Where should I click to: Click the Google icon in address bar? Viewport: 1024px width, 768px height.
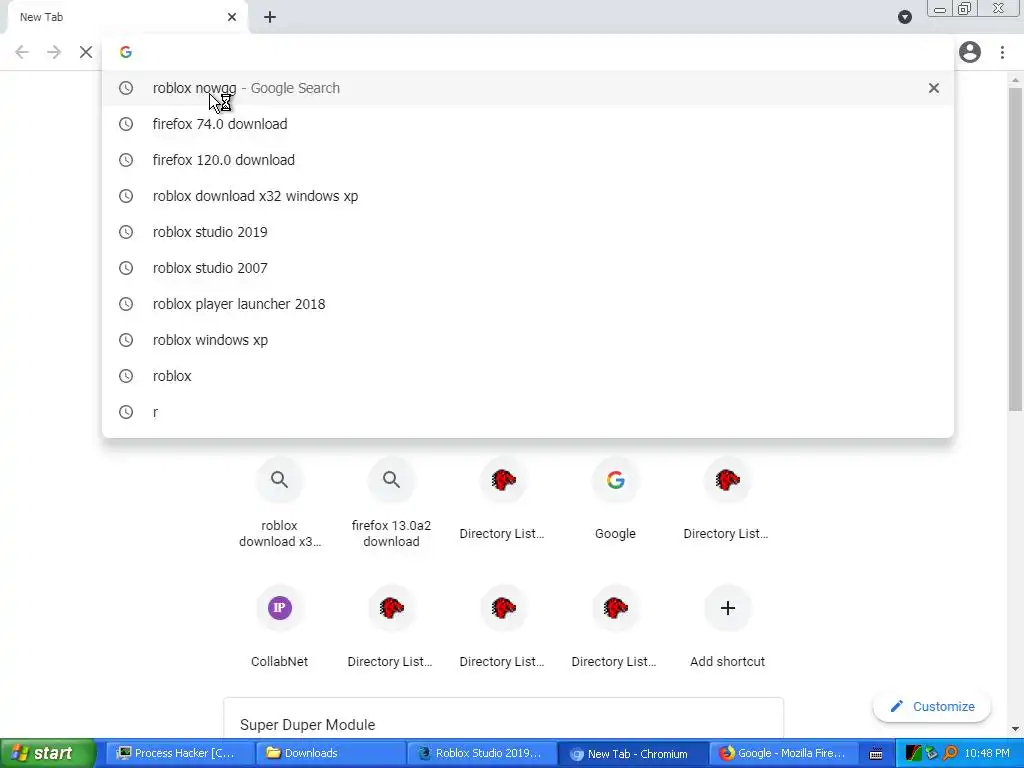pos(126,52)
